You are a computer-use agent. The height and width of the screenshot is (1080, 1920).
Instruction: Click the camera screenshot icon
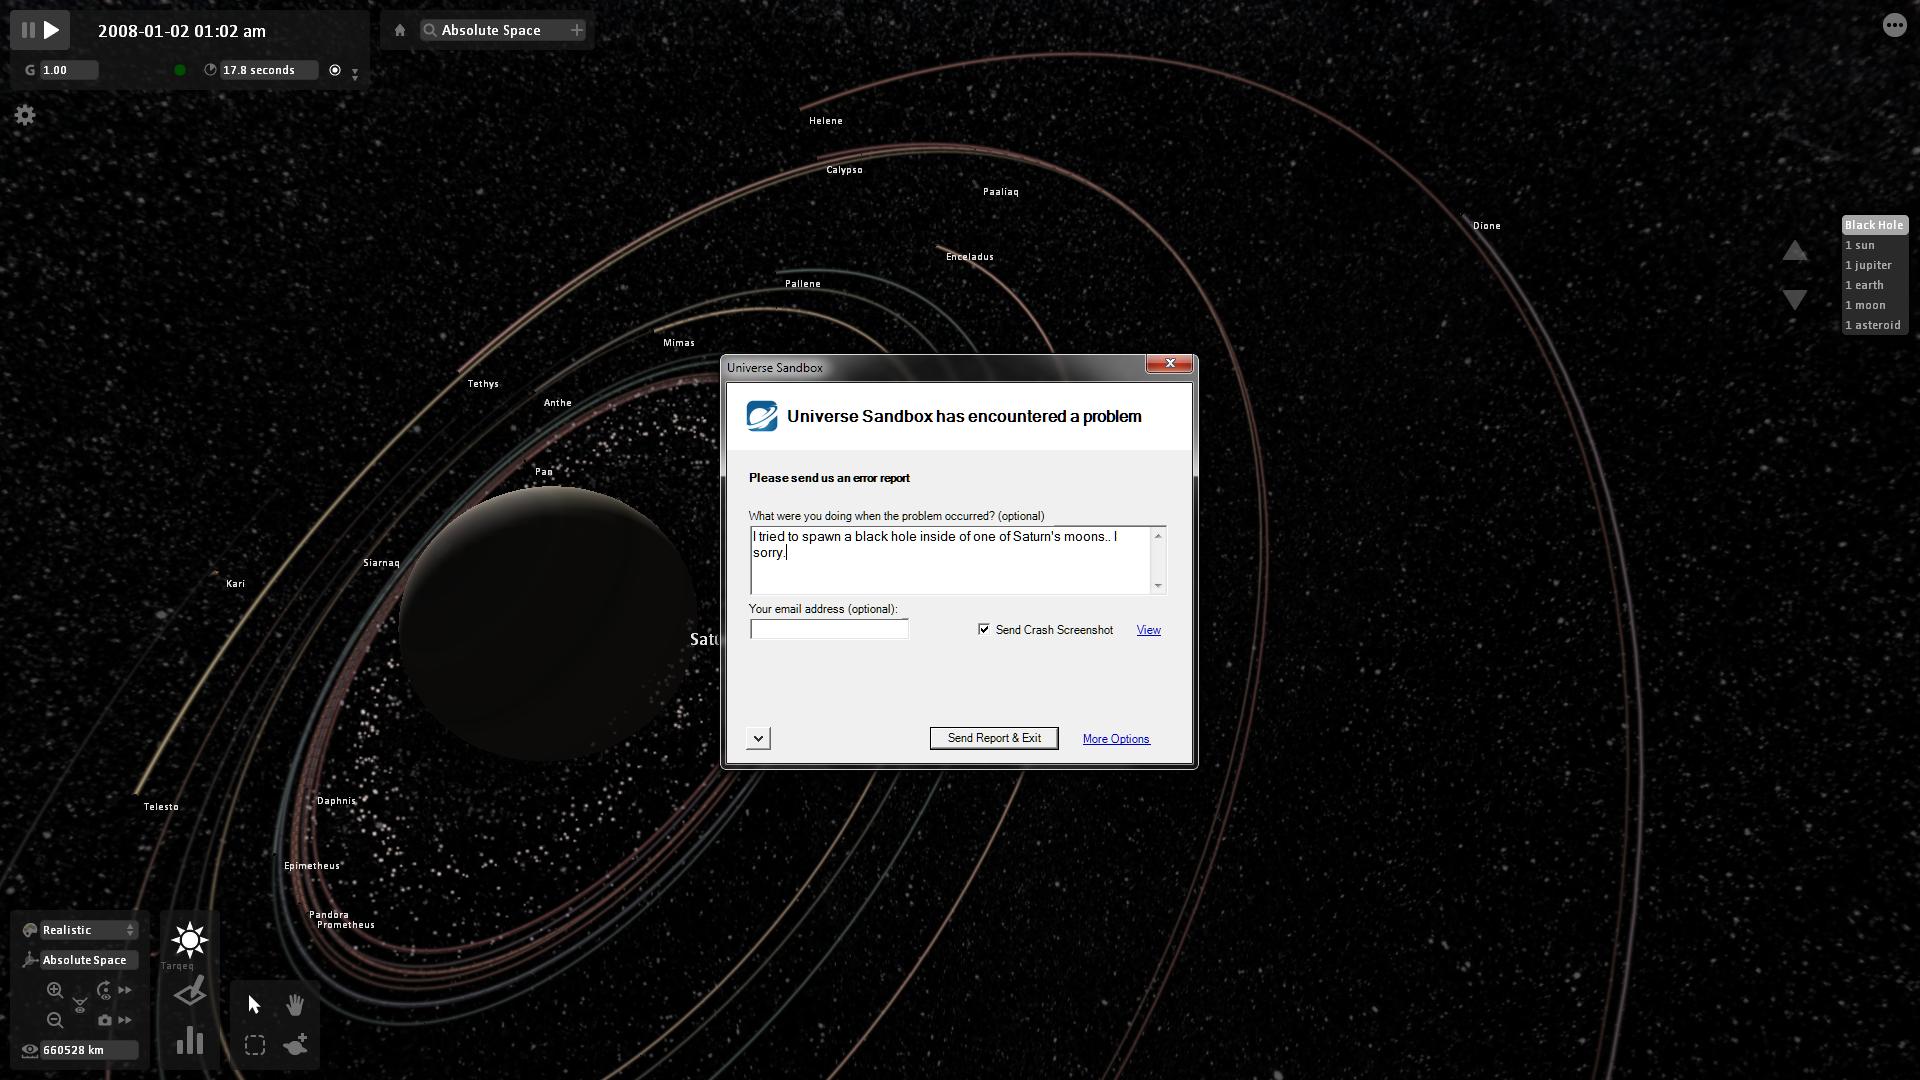point(105,1020)
